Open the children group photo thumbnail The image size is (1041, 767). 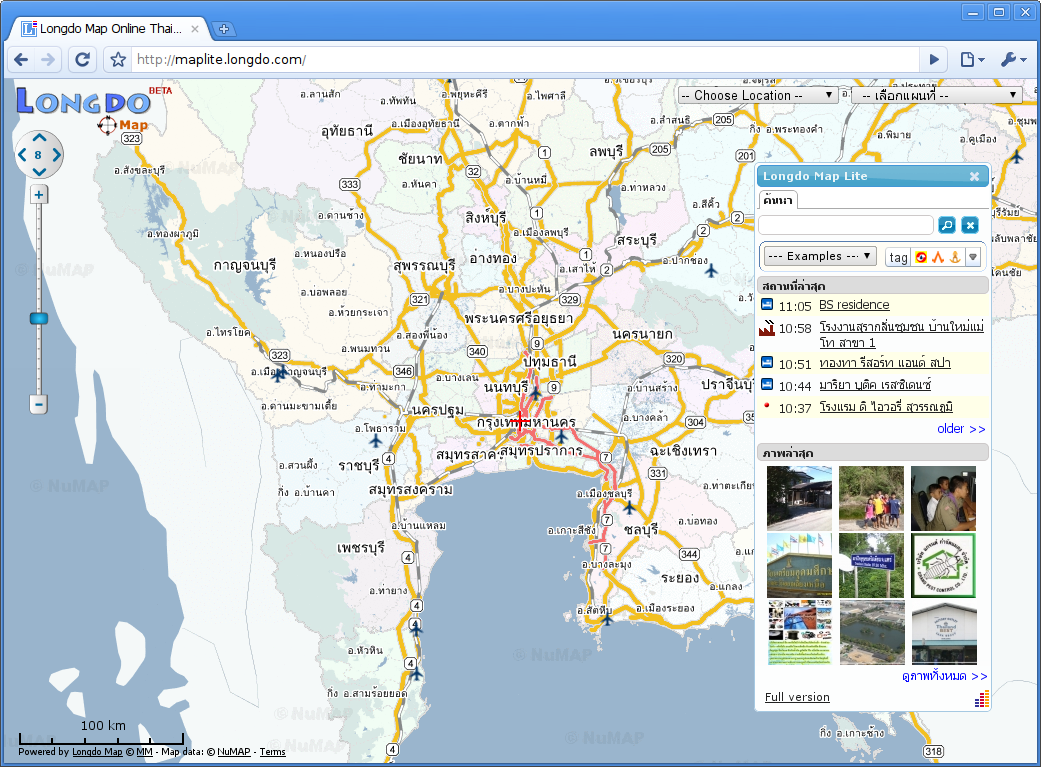coord(871,498)
